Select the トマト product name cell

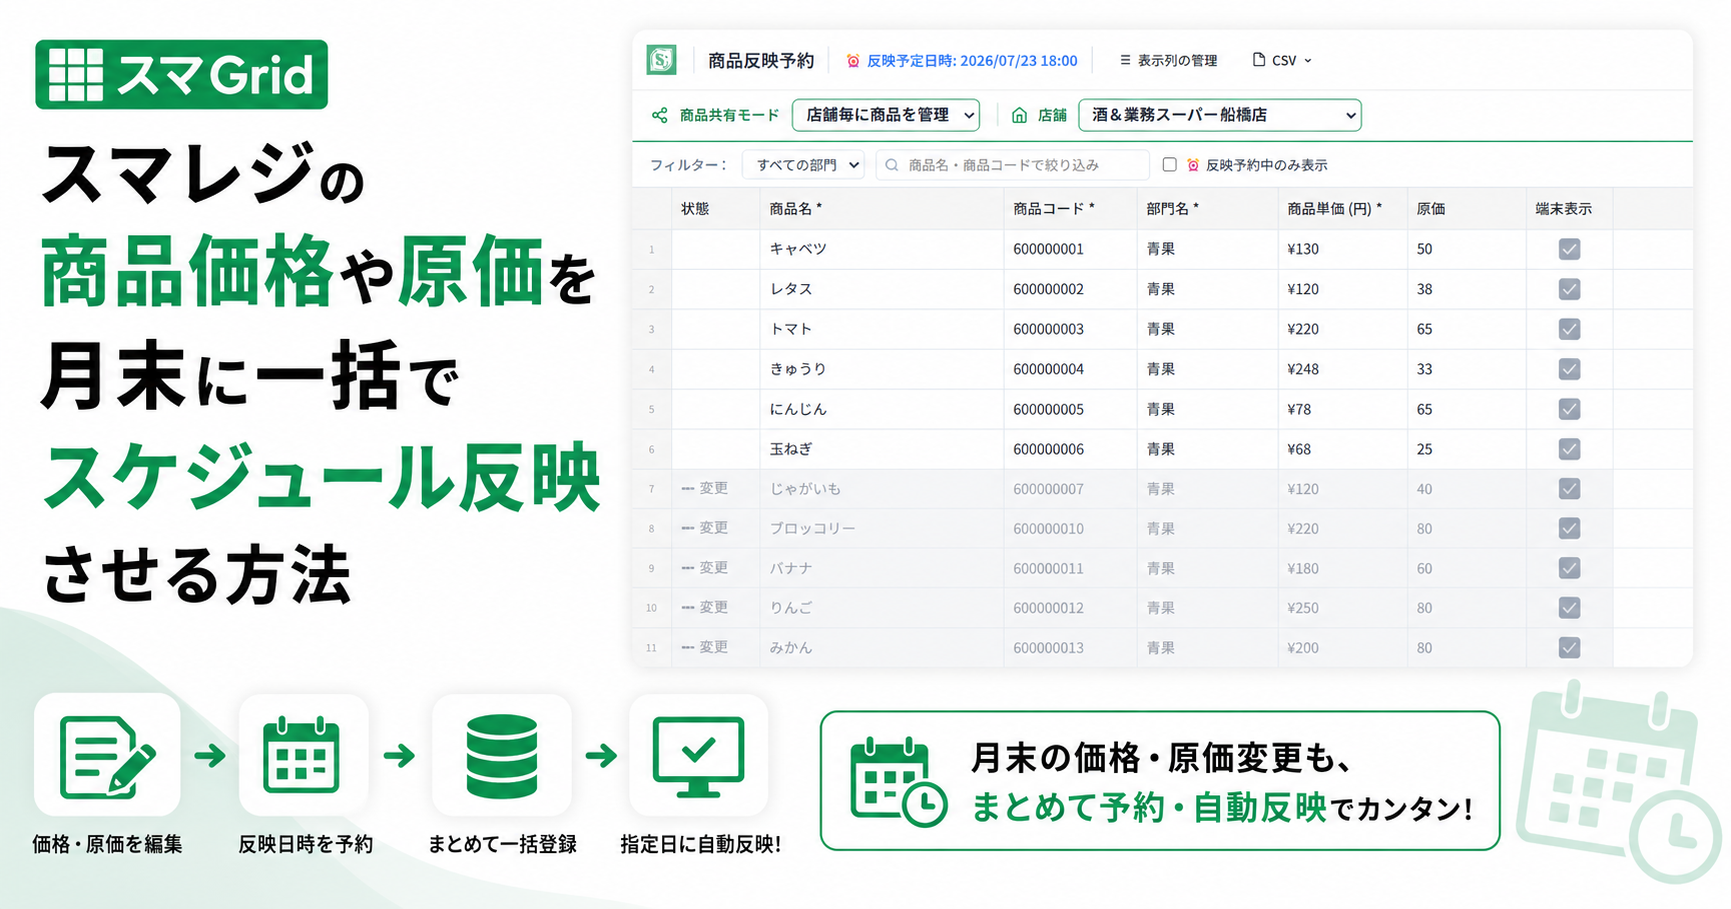click(x=881, y=329)
